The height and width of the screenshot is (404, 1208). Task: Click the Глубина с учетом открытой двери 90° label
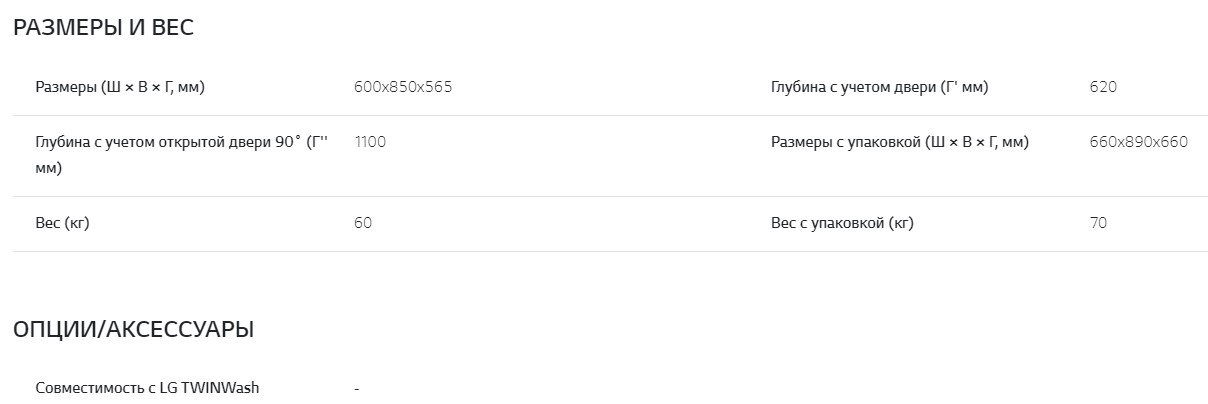181,142
